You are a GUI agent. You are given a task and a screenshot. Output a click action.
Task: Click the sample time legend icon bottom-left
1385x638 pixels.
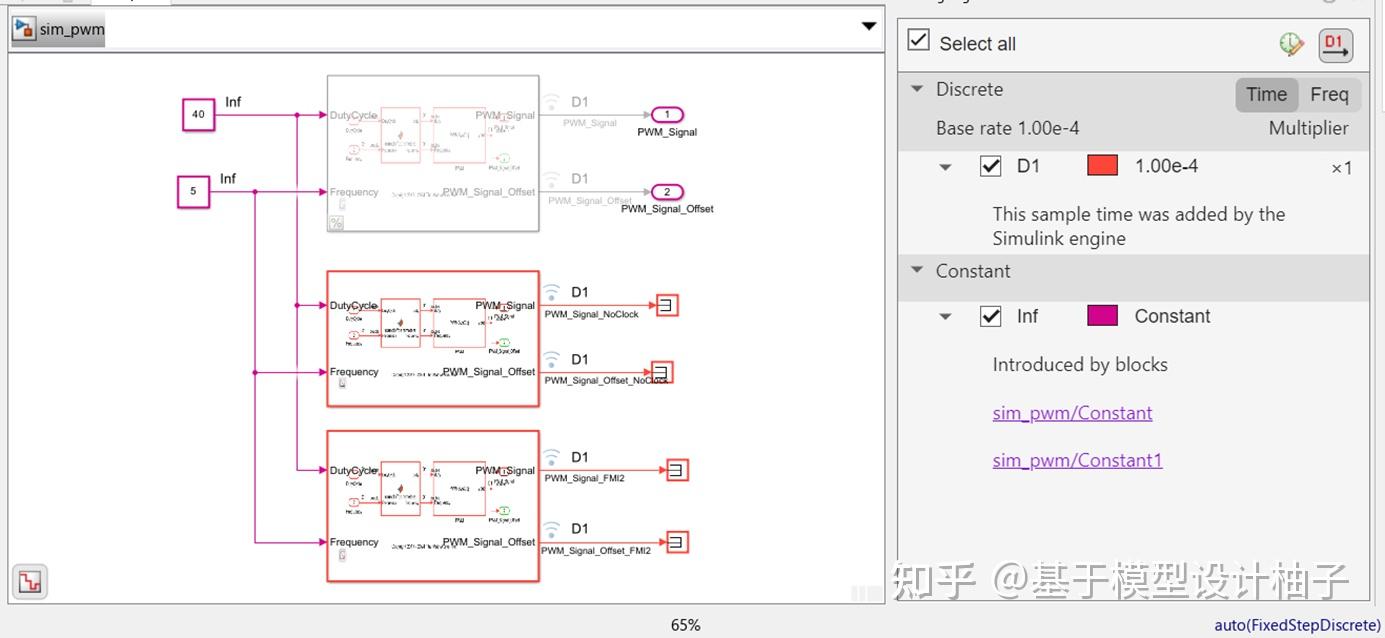pyautogui.click(x=29, y=581)
